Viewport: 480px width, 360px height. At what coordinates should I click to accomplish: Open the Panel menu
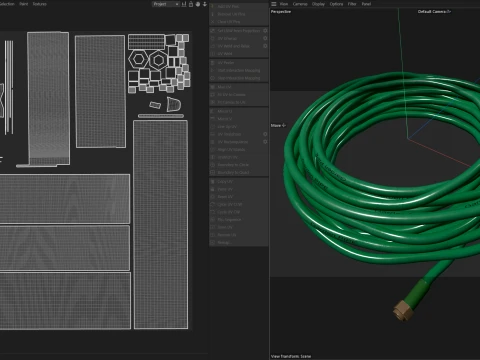click(366, 4)
